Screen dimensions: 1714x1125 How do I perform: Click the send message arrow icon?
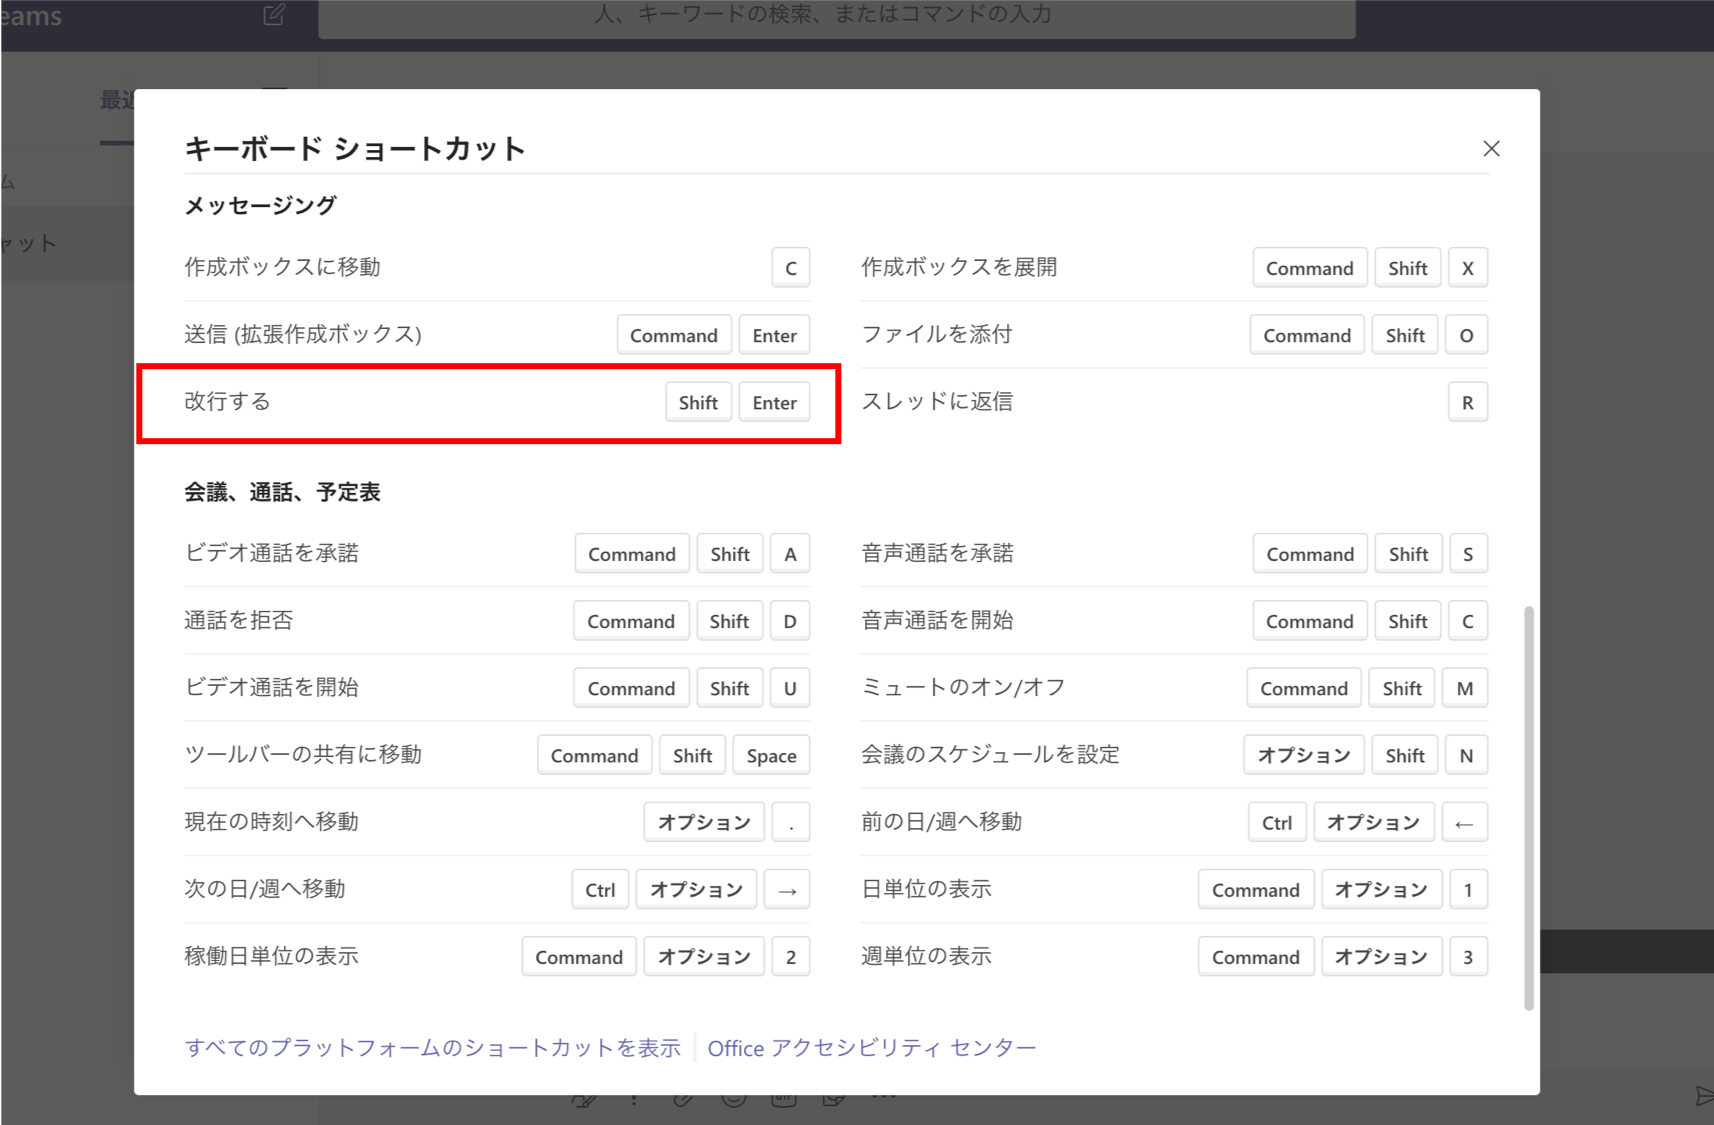click(x=1703, y=1097)
